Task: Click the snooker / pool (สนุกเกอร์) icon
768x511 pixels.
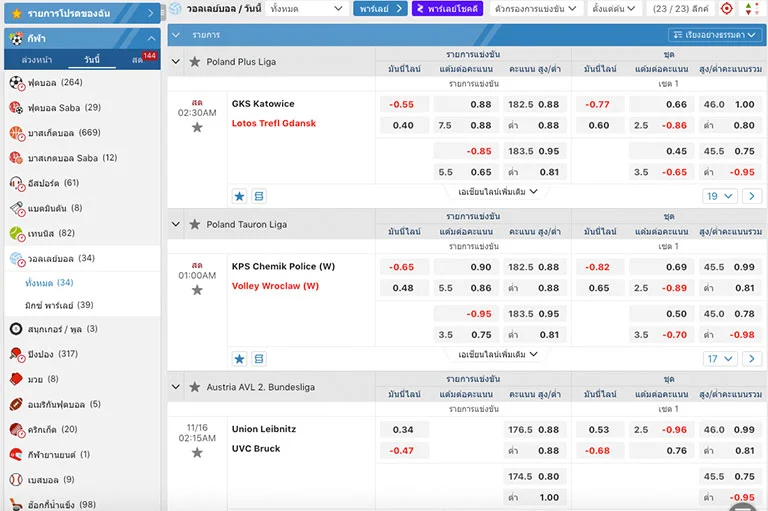Action: click(x=16, y=329)
